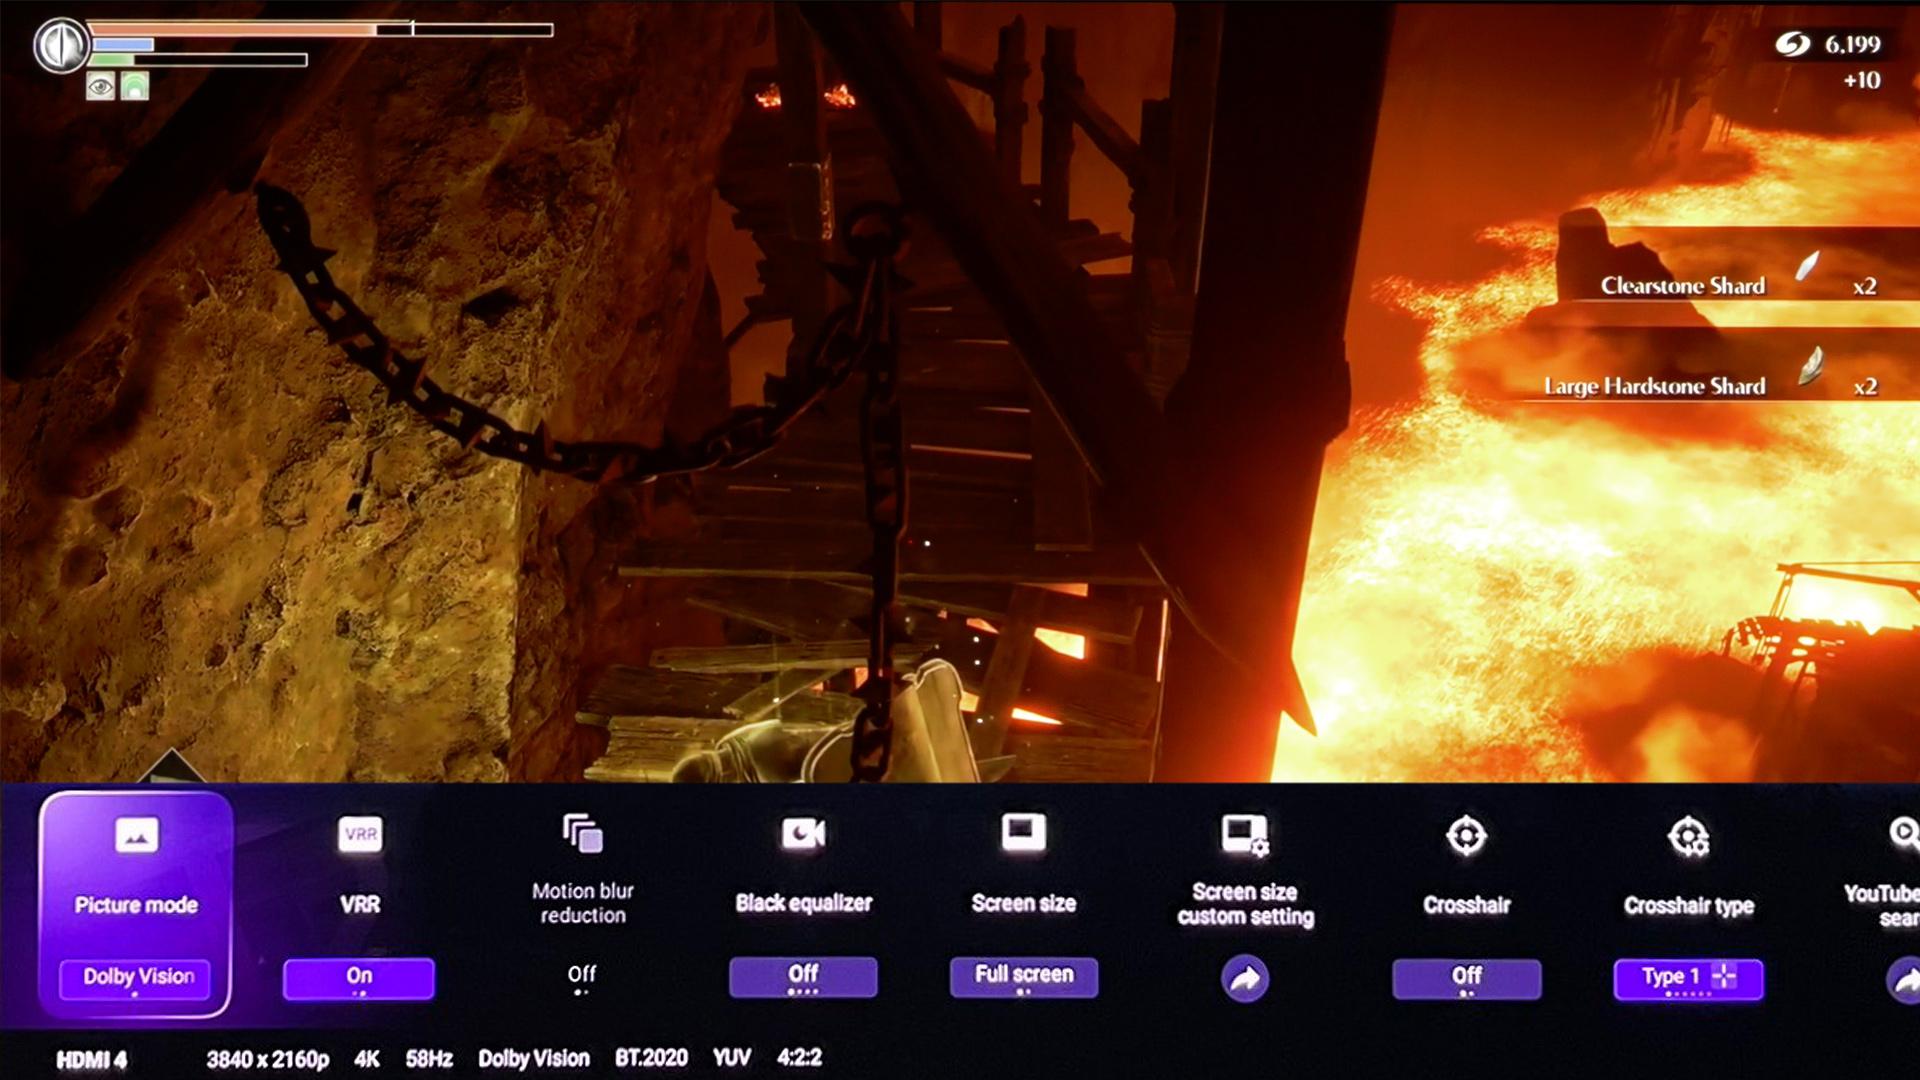The image size is (1920, 1080).
Task: Click the VRR icon
Action: (x=360, y=834)
